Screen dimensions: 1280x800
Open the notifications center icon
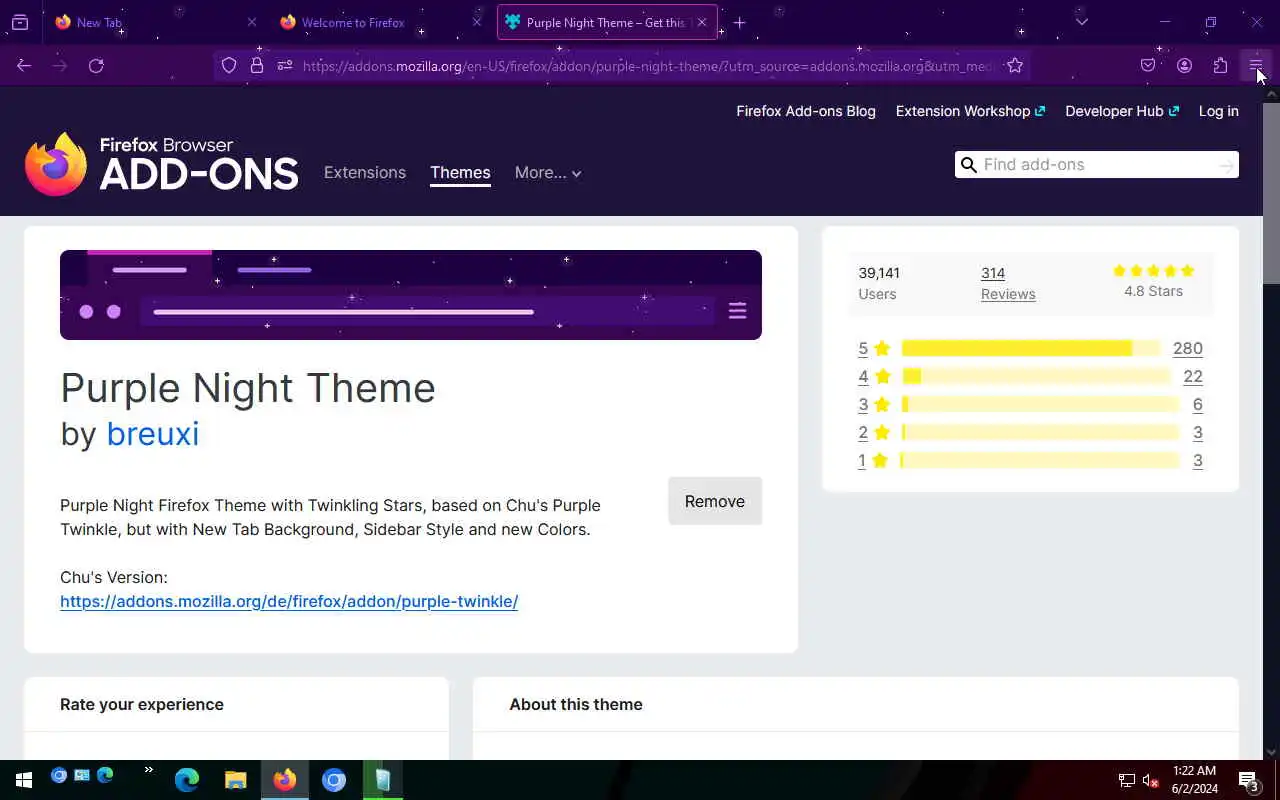1248,780
